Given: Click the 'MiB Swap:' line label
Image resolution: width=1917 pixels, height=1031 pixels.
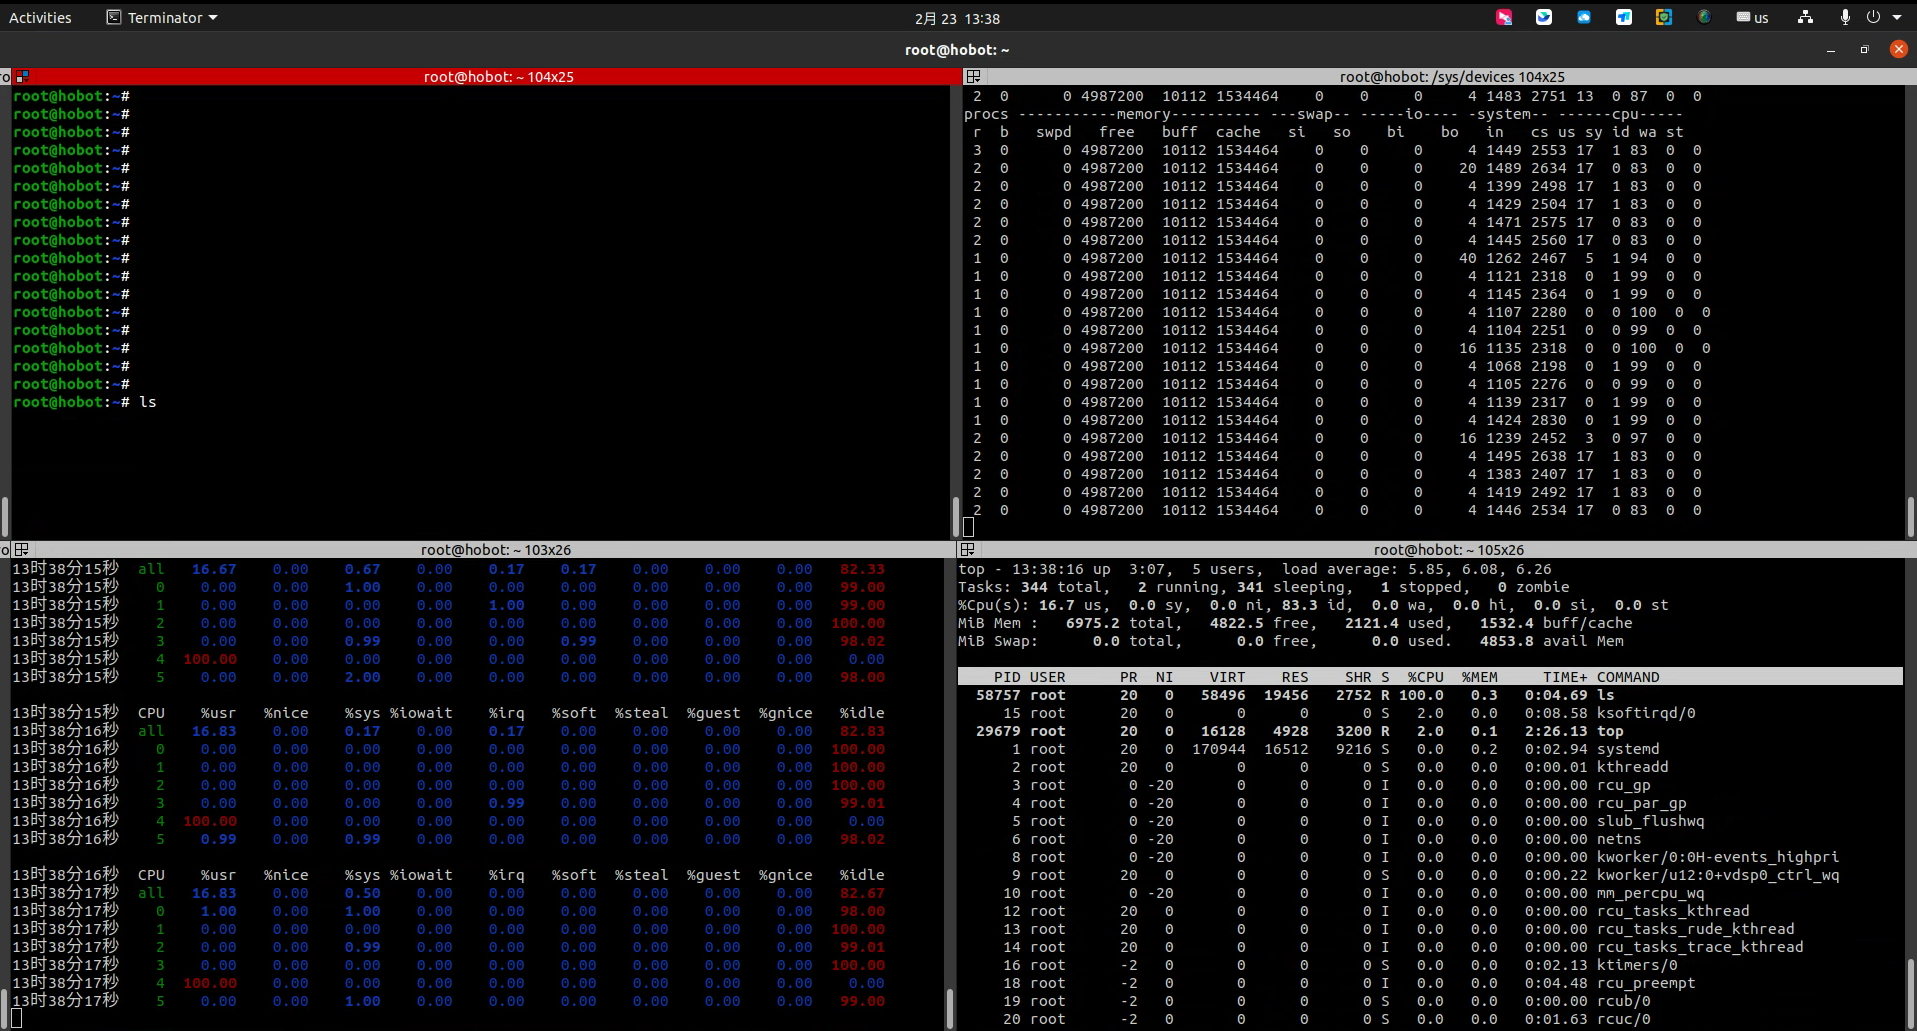Looking at the screenshot, I should [x=998, y=641].
